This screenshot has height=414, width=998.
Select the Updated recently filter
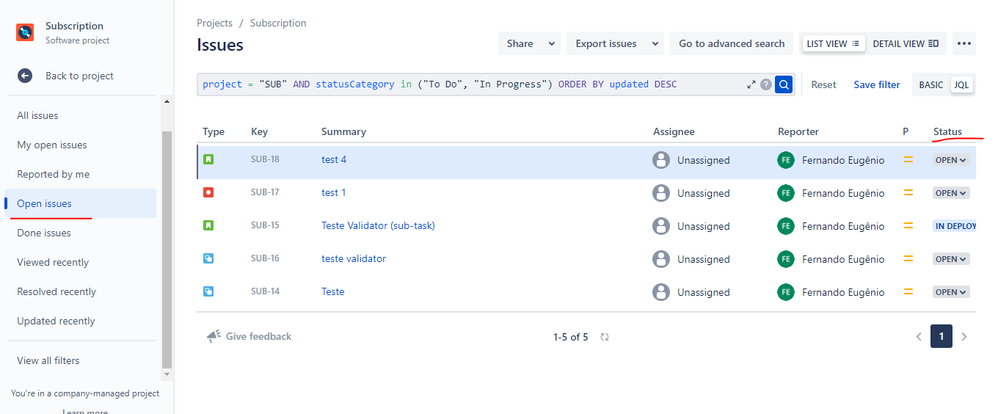pyautogui.click(x=80, y=320)
